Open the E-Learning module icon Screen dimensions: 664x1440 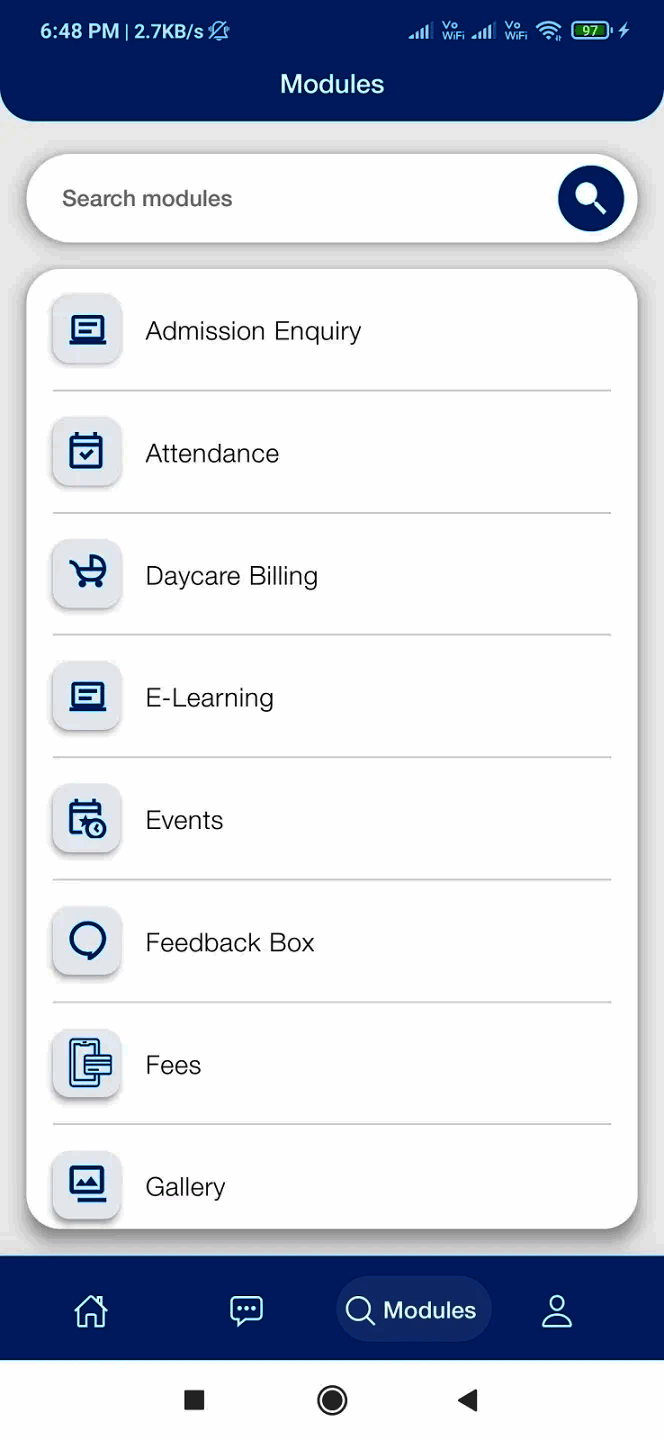click(86, 696)
